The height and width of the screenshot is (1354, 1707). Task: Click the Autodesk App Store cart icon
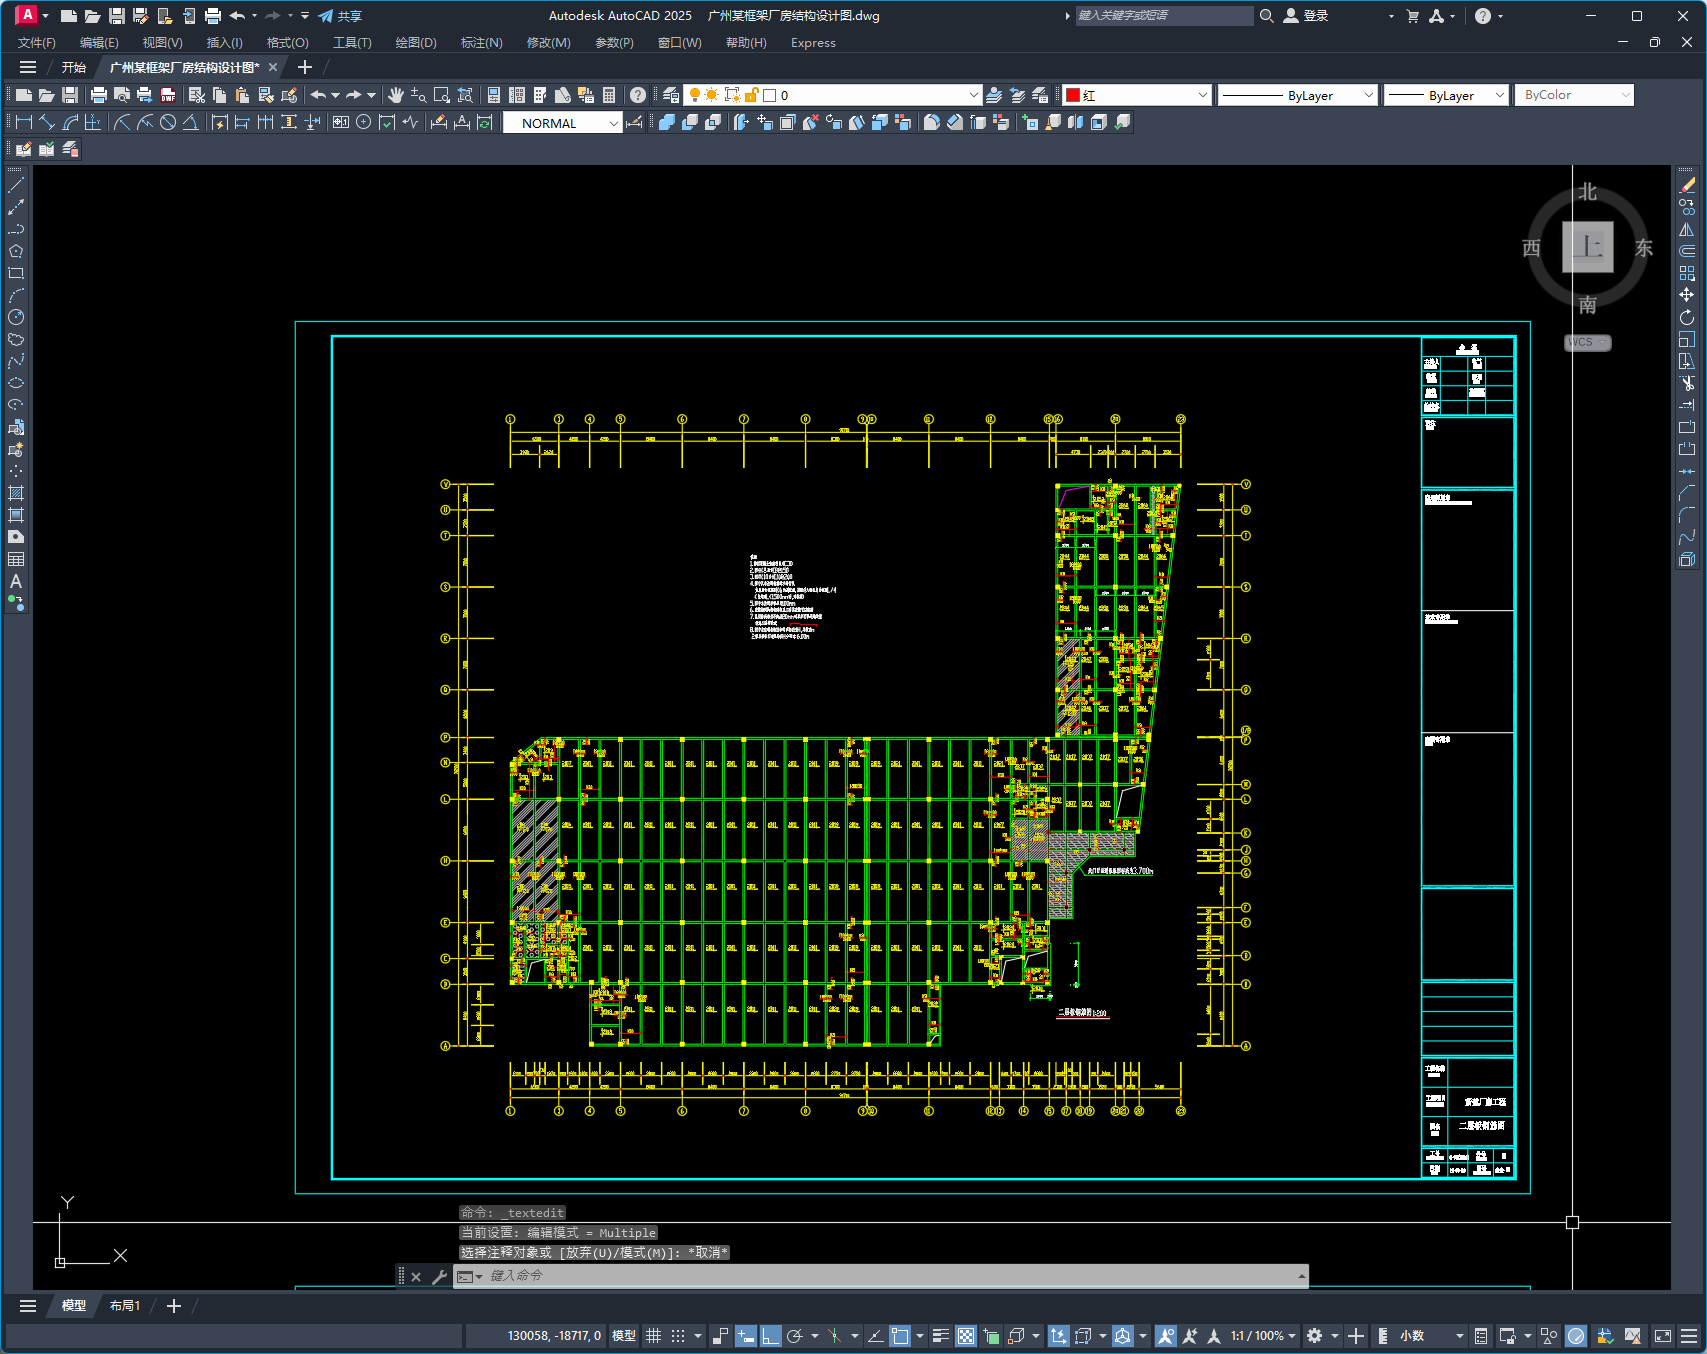1412,16
